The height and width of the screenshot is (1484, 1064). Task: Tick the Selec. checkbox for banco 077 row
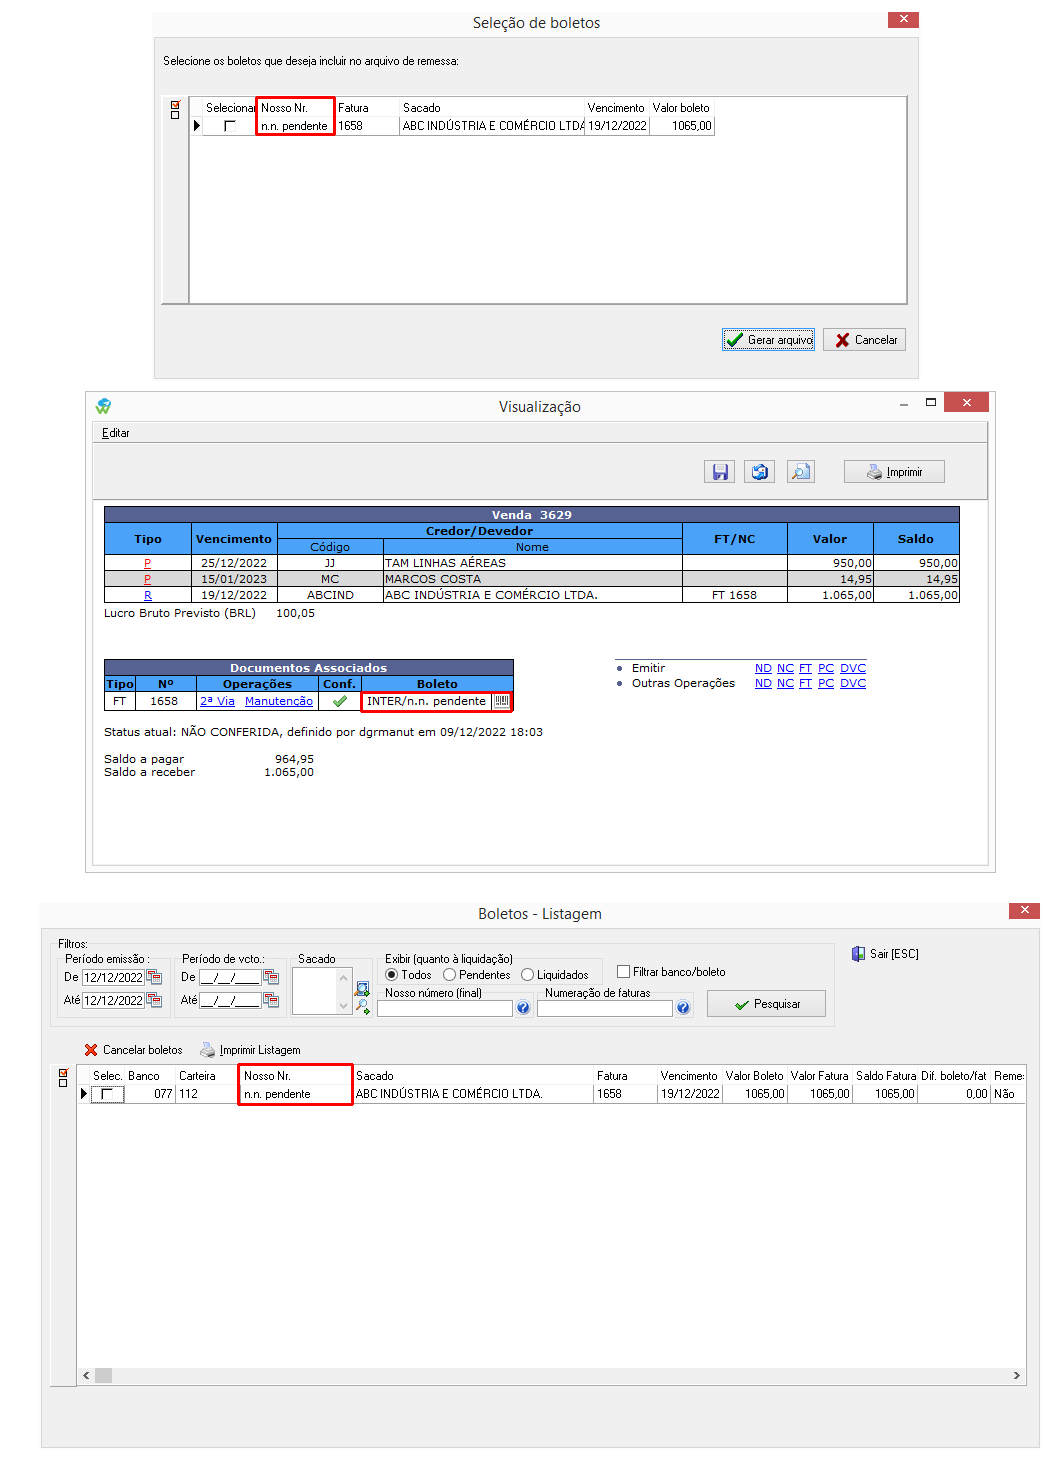[107, 1094]
